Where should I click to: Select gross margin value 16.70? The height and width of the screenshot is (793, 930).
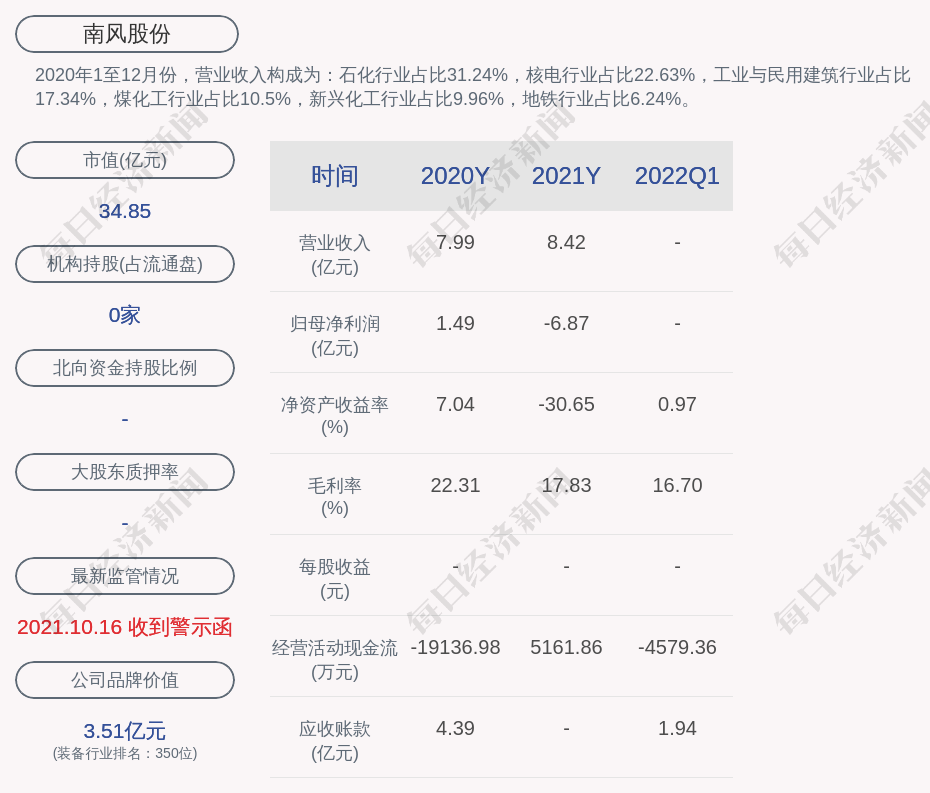pyautogui.click(x=677, y=485)
